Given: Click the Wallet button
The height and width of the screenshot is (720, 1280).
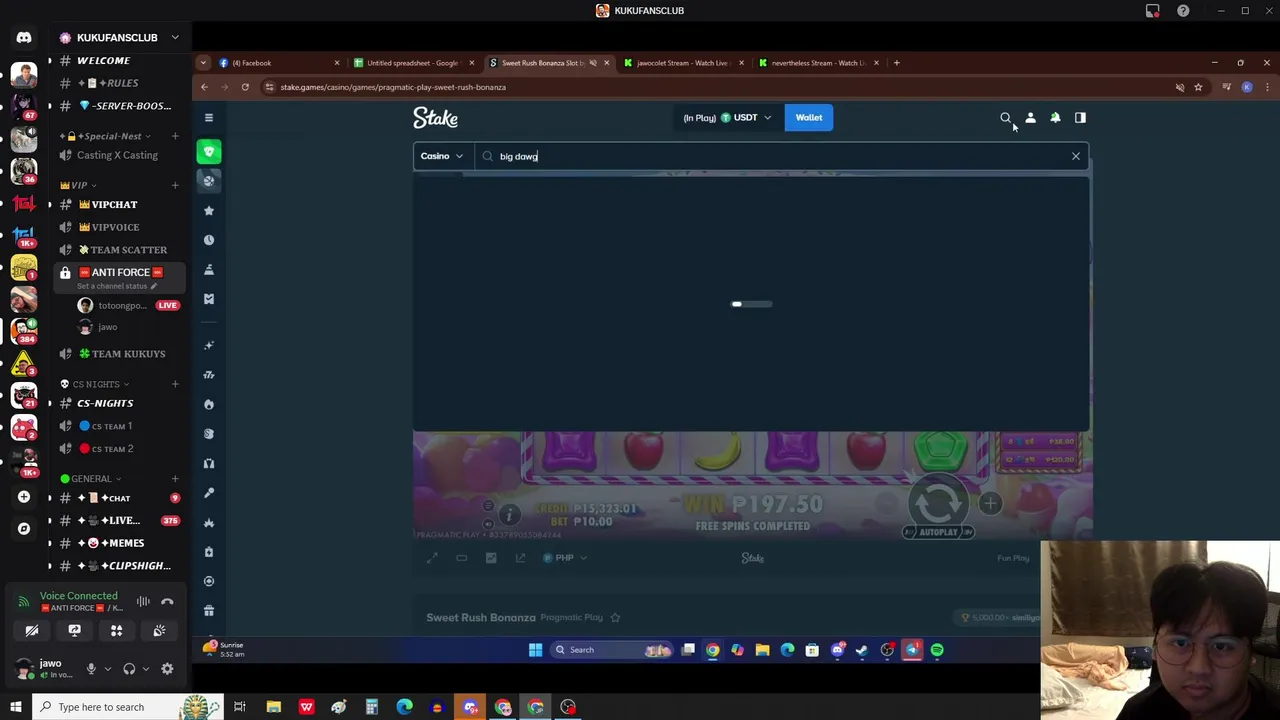Looking at the screenshot, I should [x=808, y=118].
